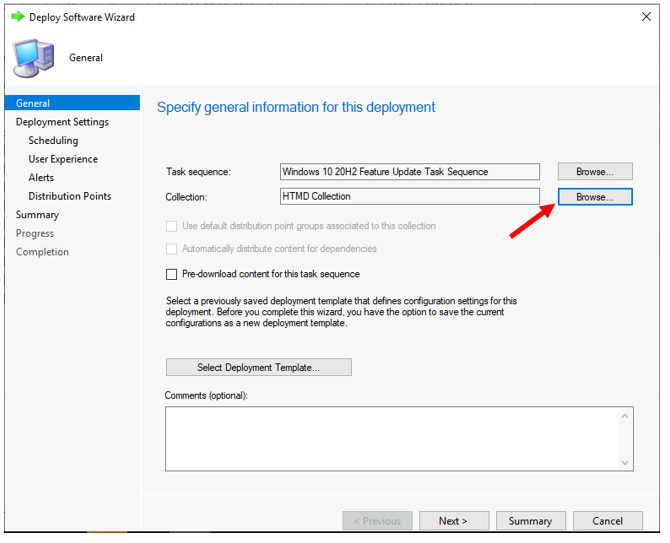Click the disabled Previous button
This screenshot has height=543, width=670.
tap(378, 521)
